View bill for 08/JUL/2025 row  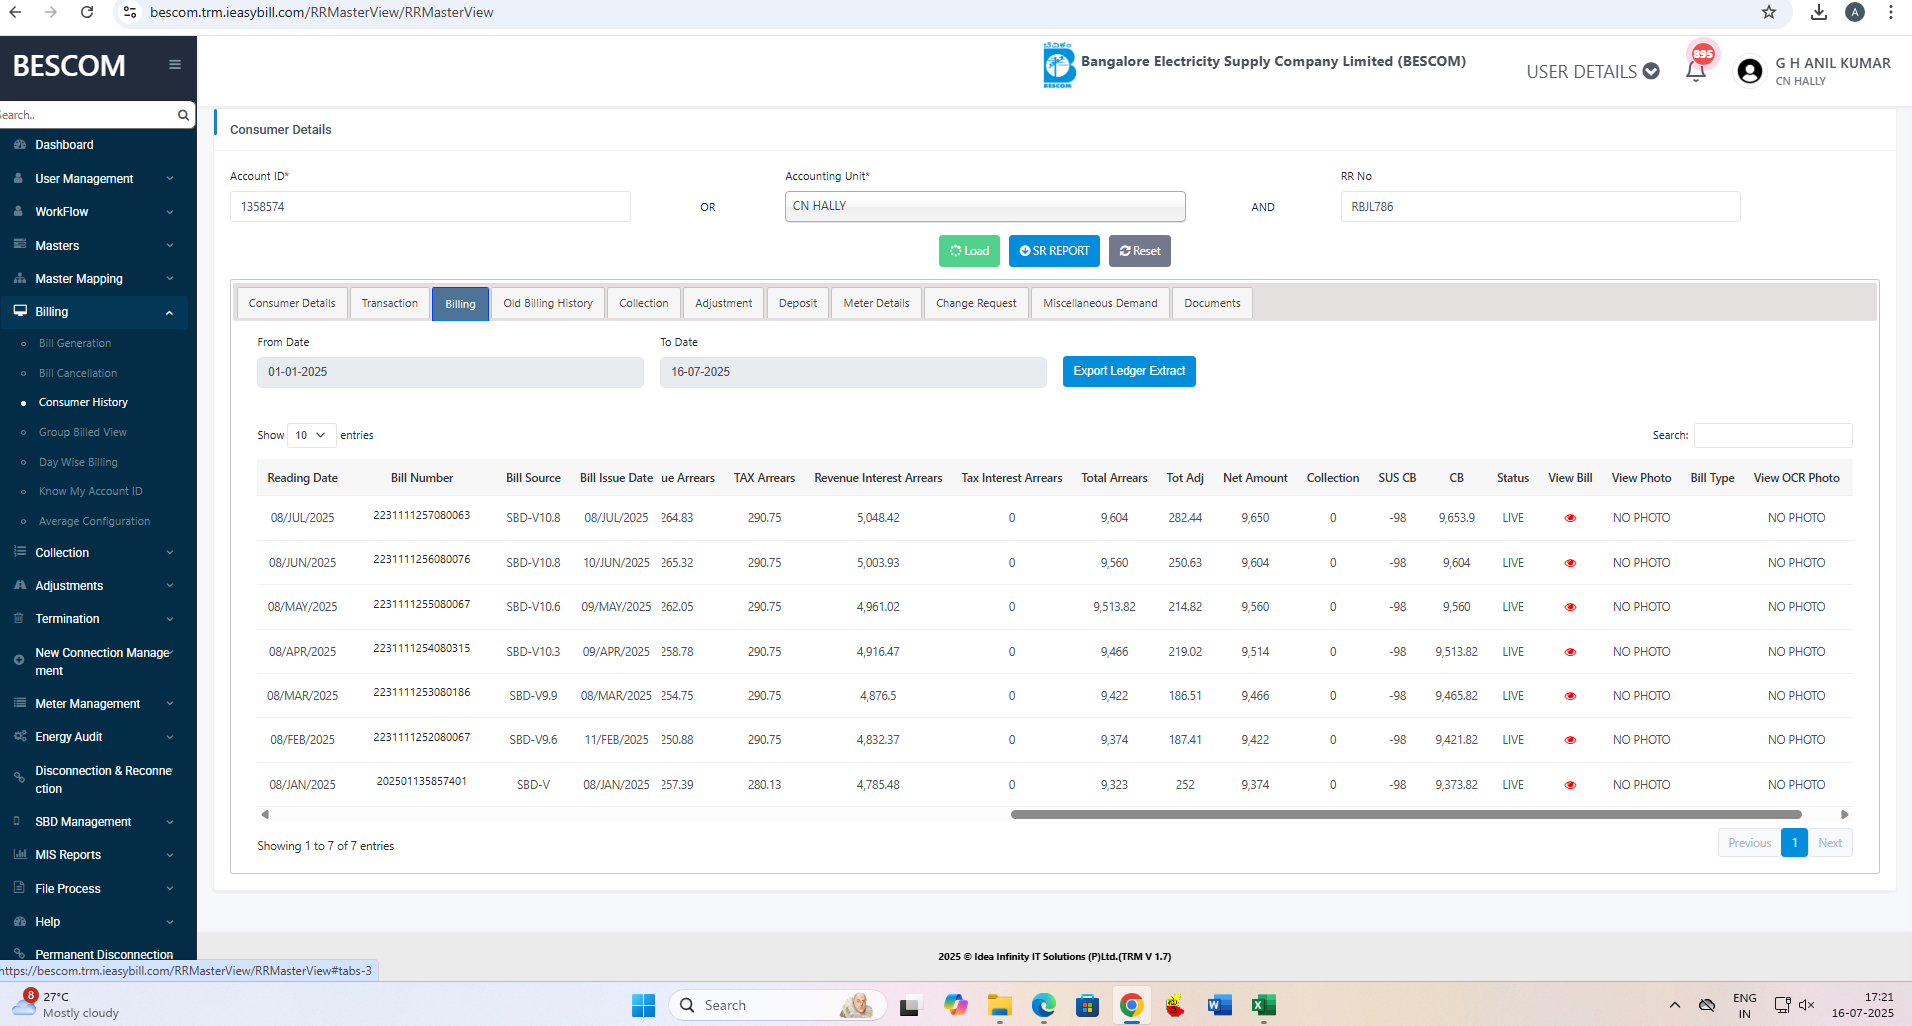(1570, 518)
